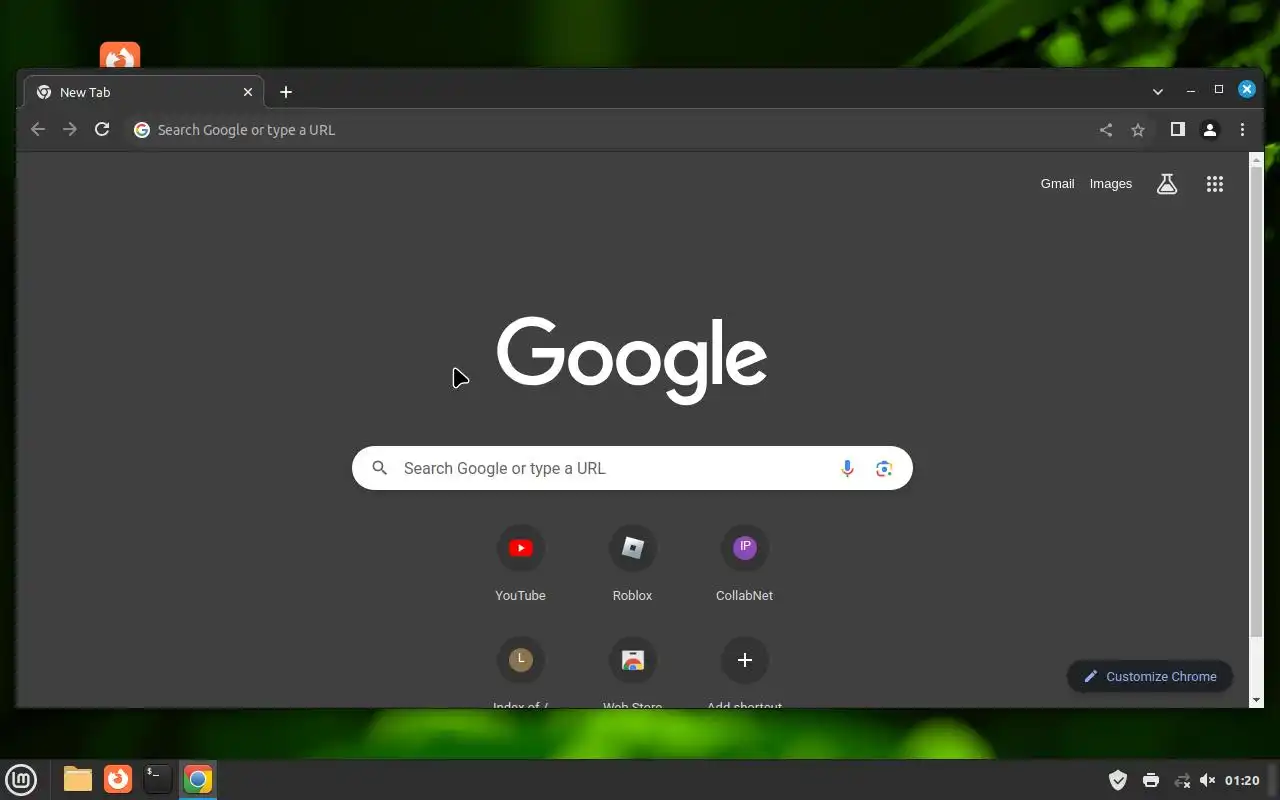1280x800 pixels.
Task: Select the New Tab tab
Action: tap(143, 92)
